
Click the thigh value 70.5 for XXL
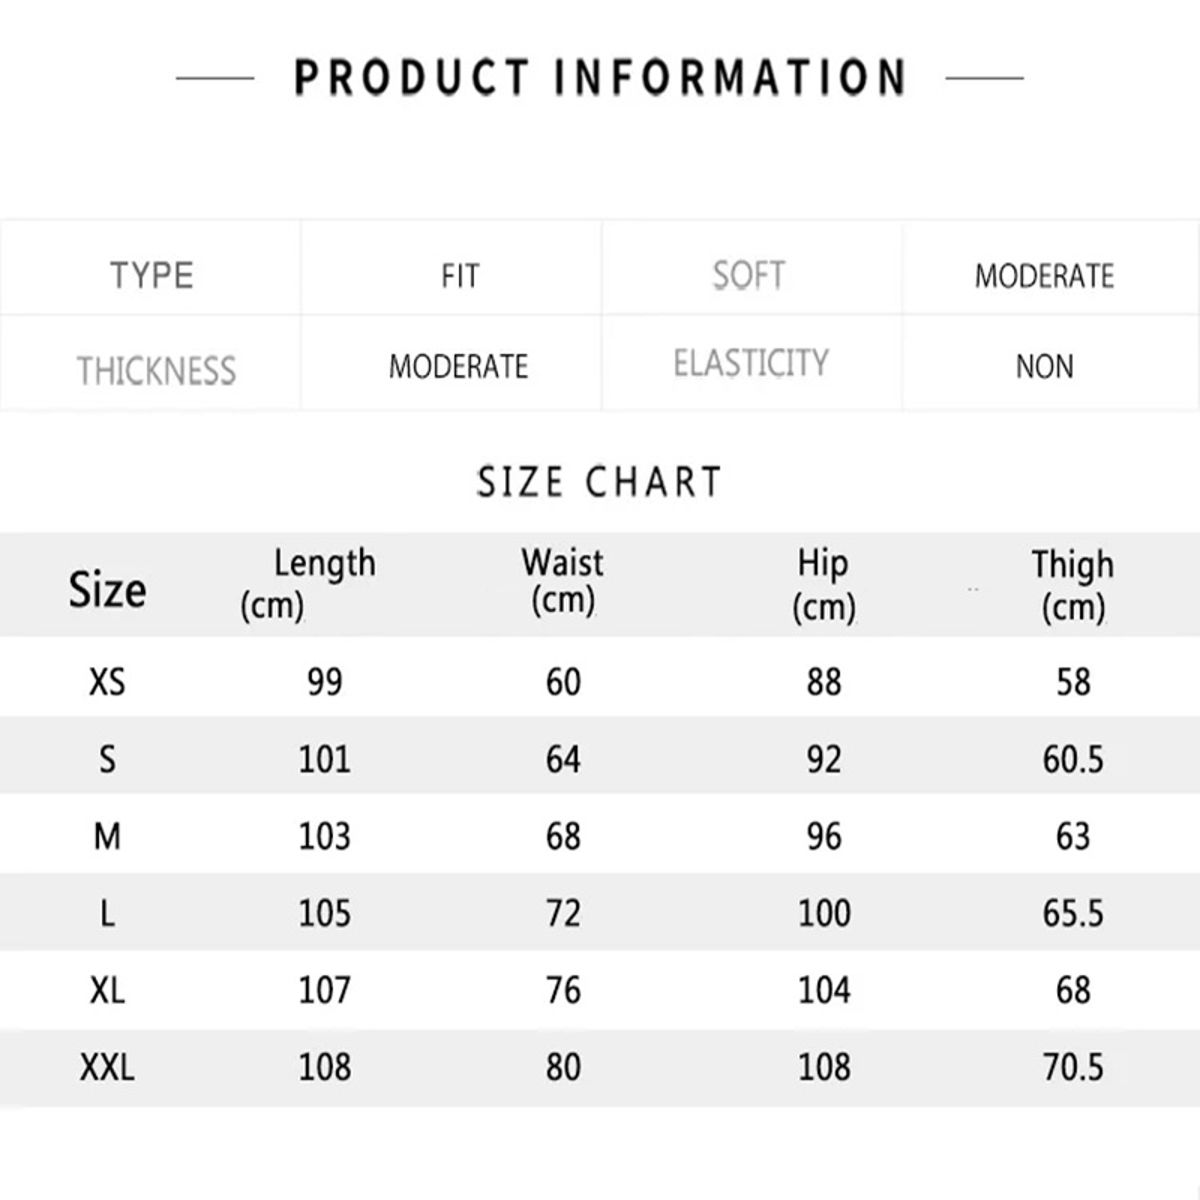(1073, 1067)
